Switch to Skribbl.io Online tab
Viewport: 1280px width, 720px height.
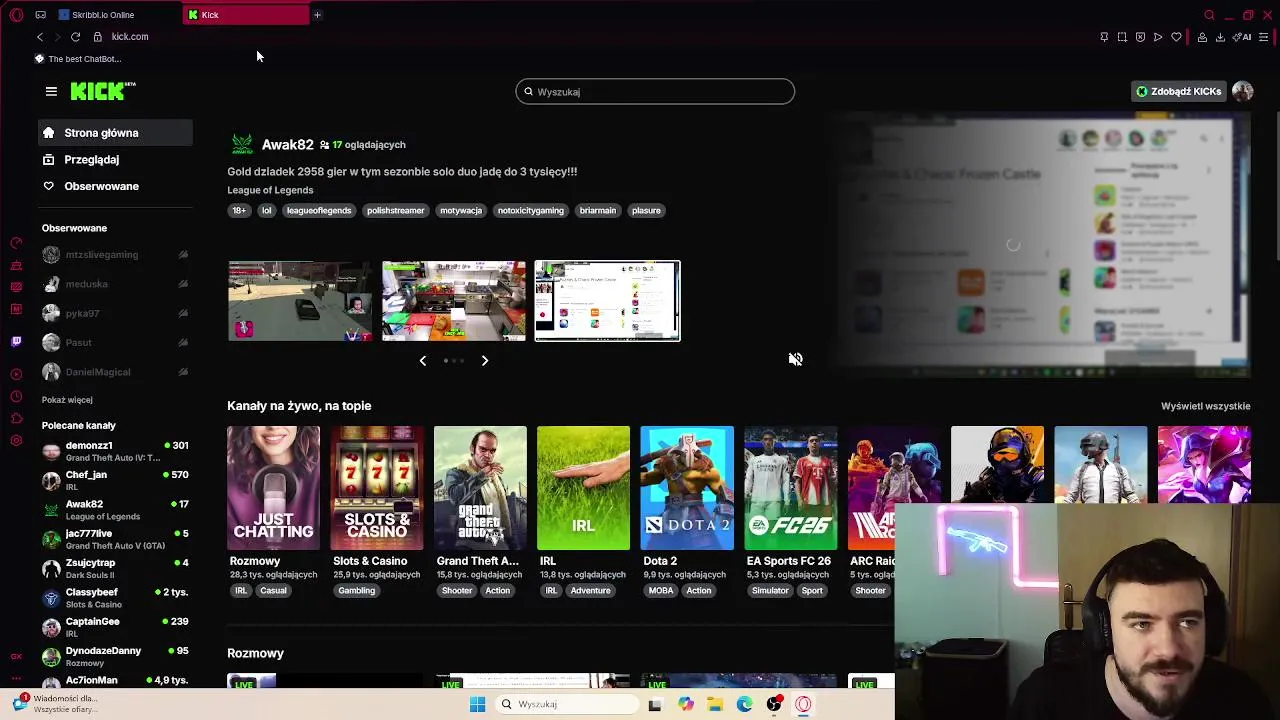pyautogui.click(x=117, y=15)
